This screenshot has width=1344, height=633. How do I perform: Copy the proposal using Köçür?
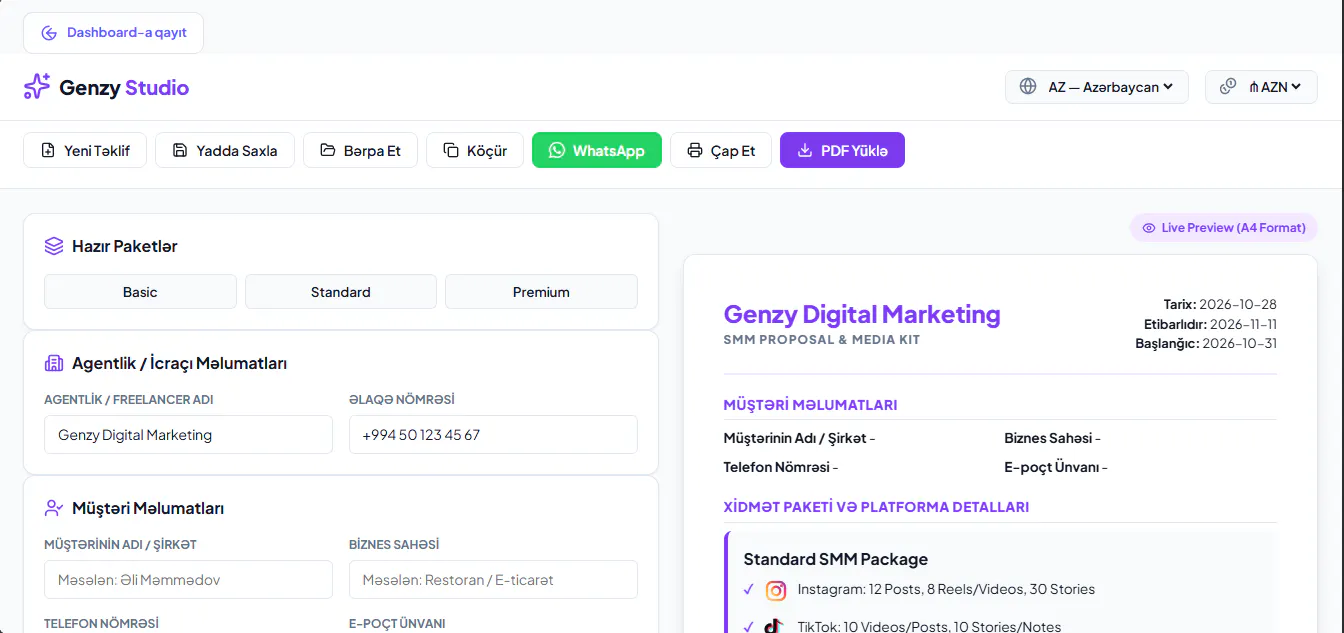475,150
